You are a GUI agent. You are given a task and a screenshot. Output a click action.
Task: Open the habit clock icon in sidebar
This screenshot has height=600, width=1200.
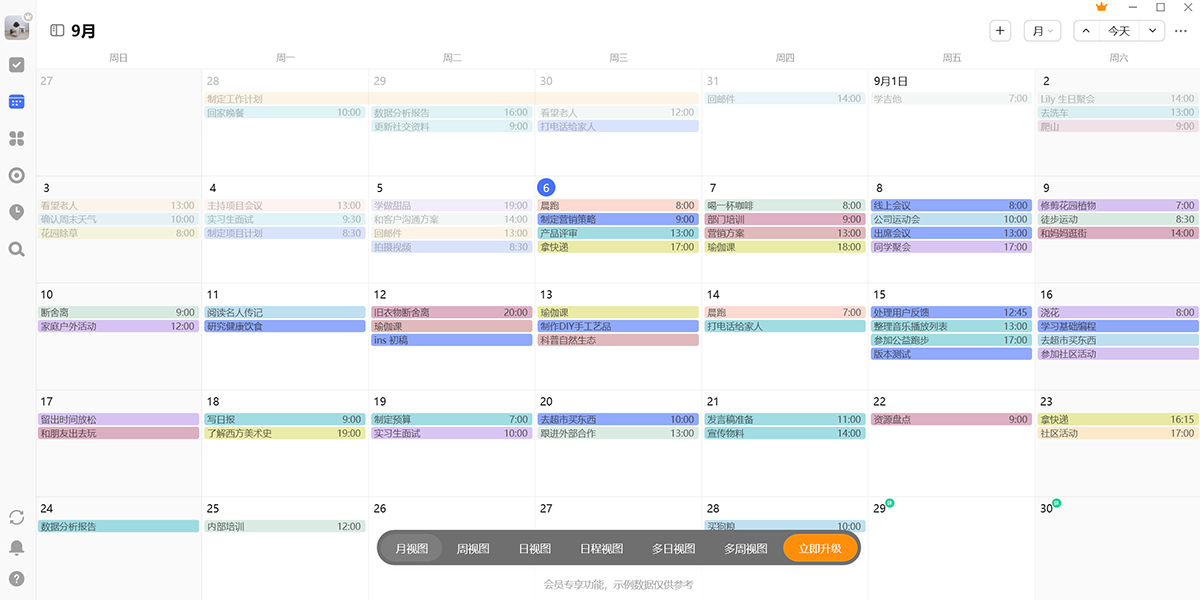click(16, 212)
